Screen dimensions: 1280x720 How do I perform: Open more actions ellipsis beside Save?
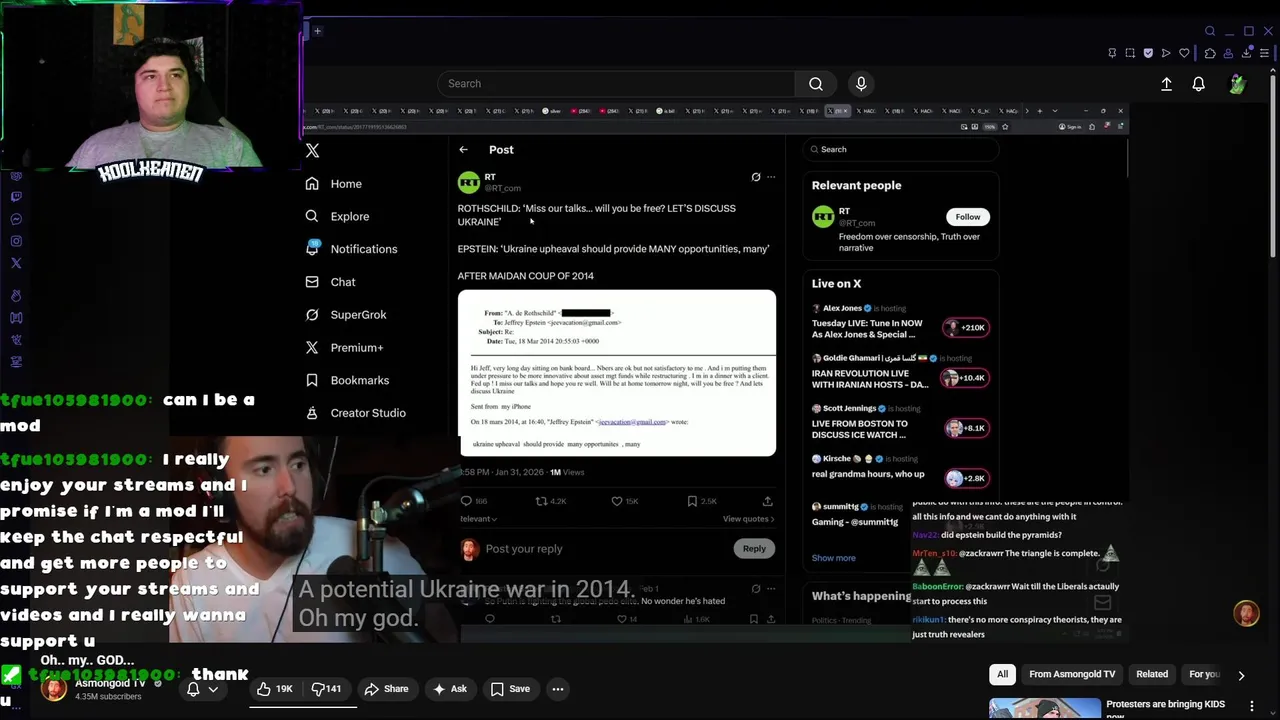point(558,689)
